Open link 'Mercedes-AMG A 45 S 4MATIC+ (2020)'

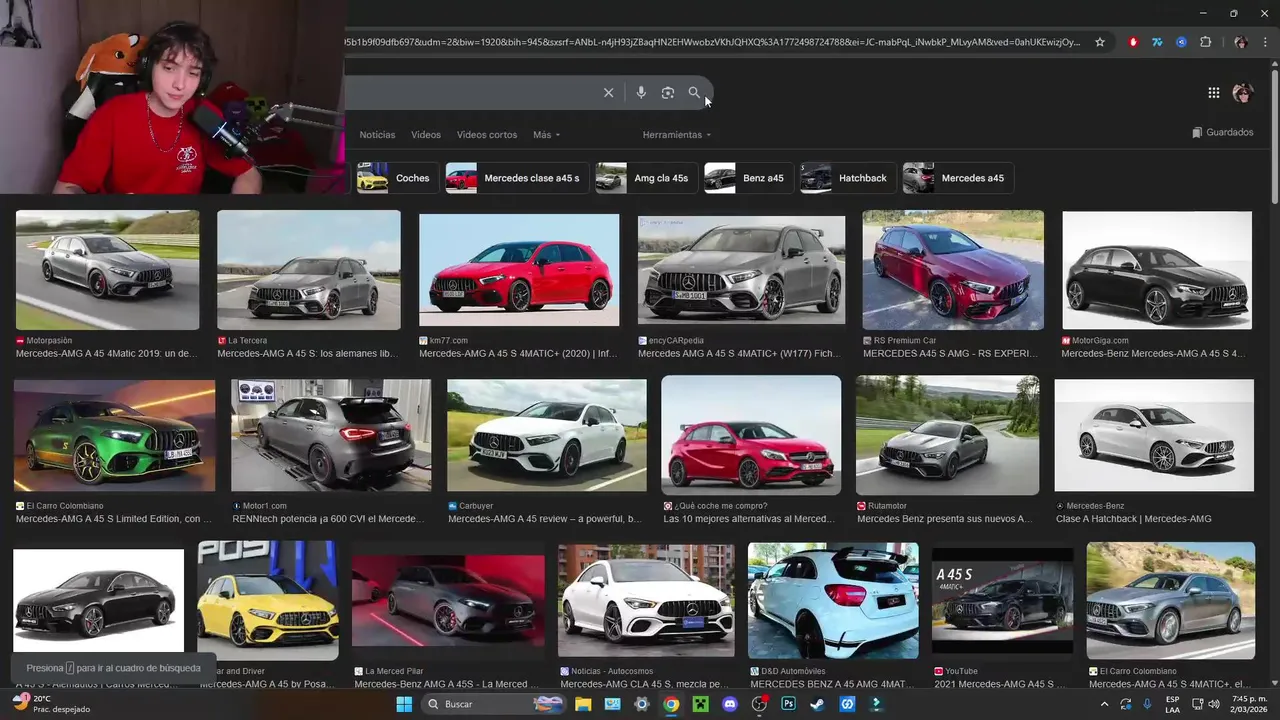pos(518,353)
